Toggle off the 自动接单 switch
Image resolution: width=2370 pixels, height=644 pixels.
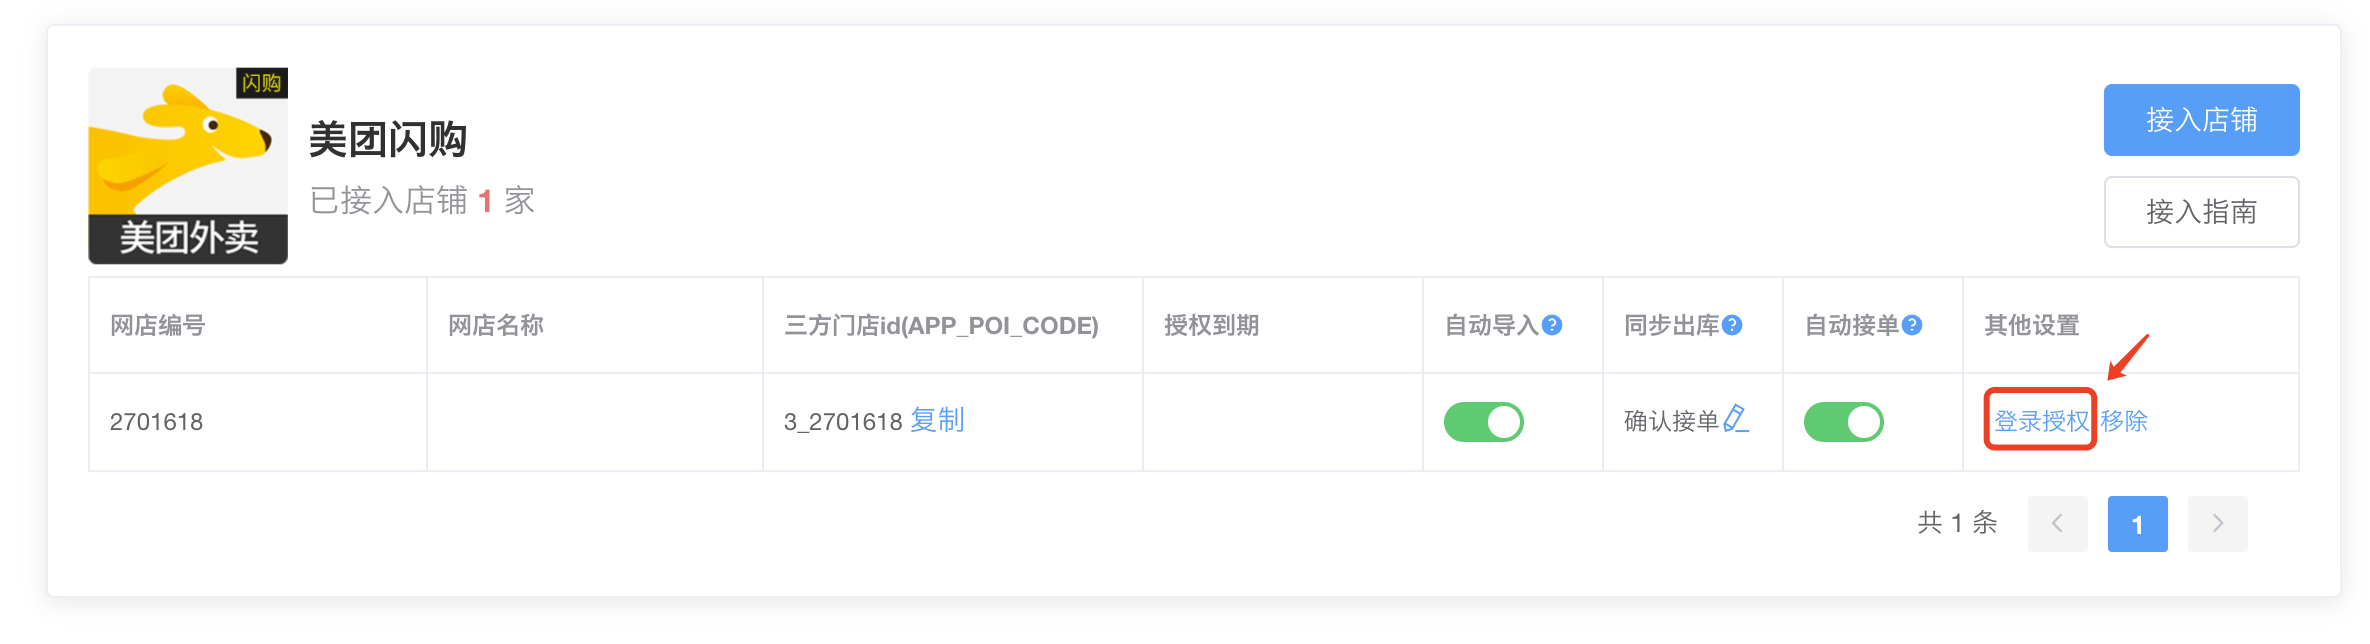1843,422
